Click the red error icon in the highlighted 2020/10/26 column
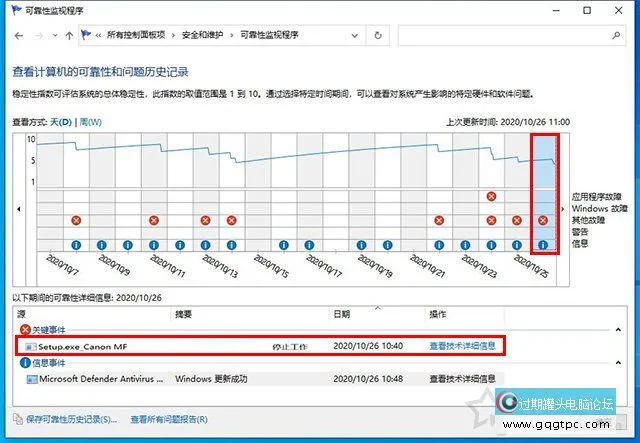This screenshot has height=443, width=640. 542,220
